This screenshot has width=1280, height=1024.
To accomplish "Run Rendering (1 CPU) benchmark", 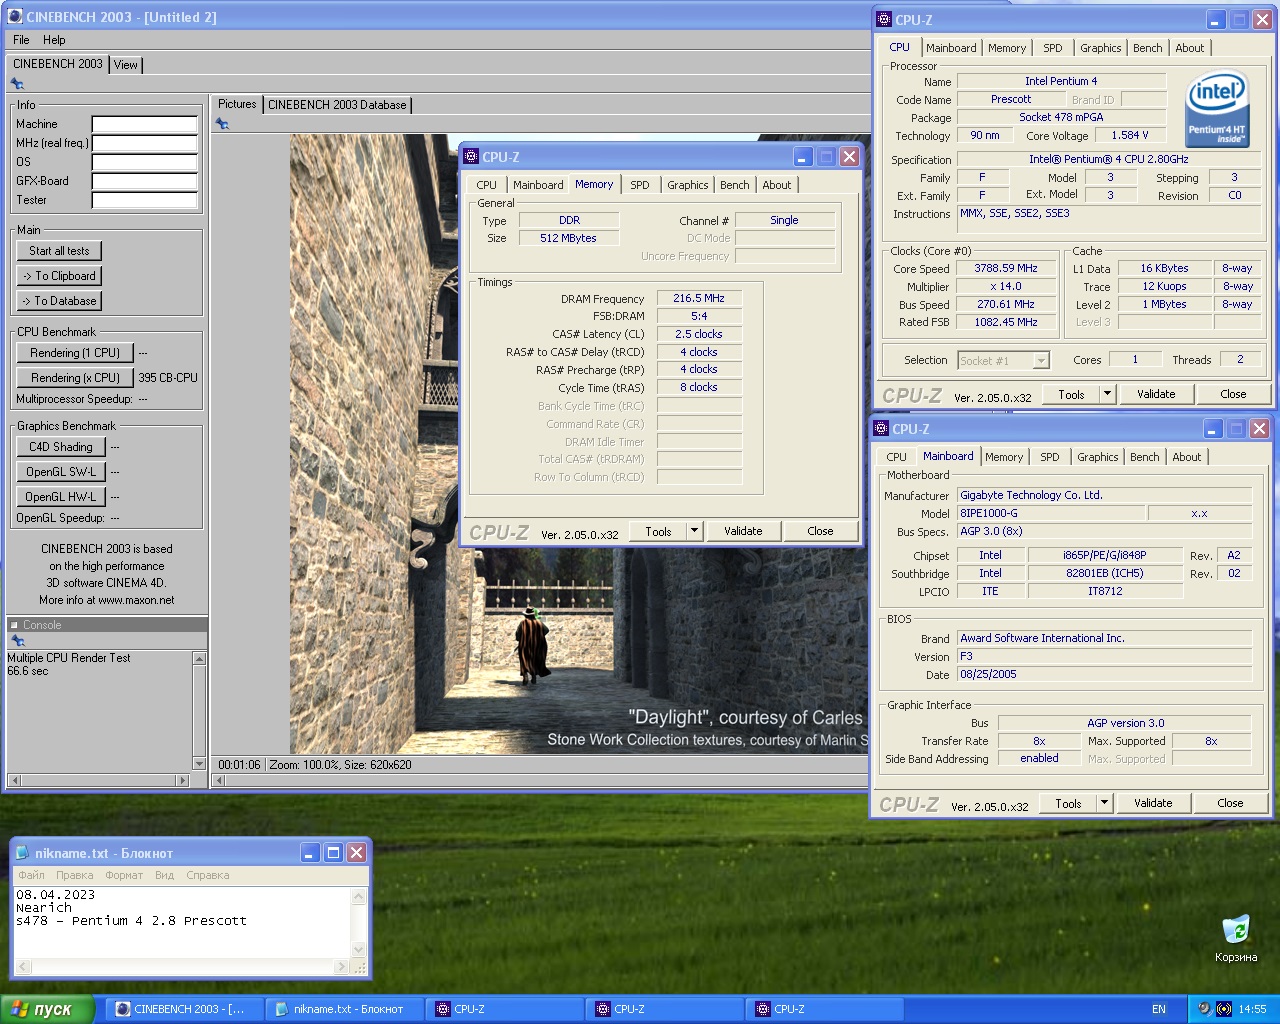I will click(x=75, y=353).
